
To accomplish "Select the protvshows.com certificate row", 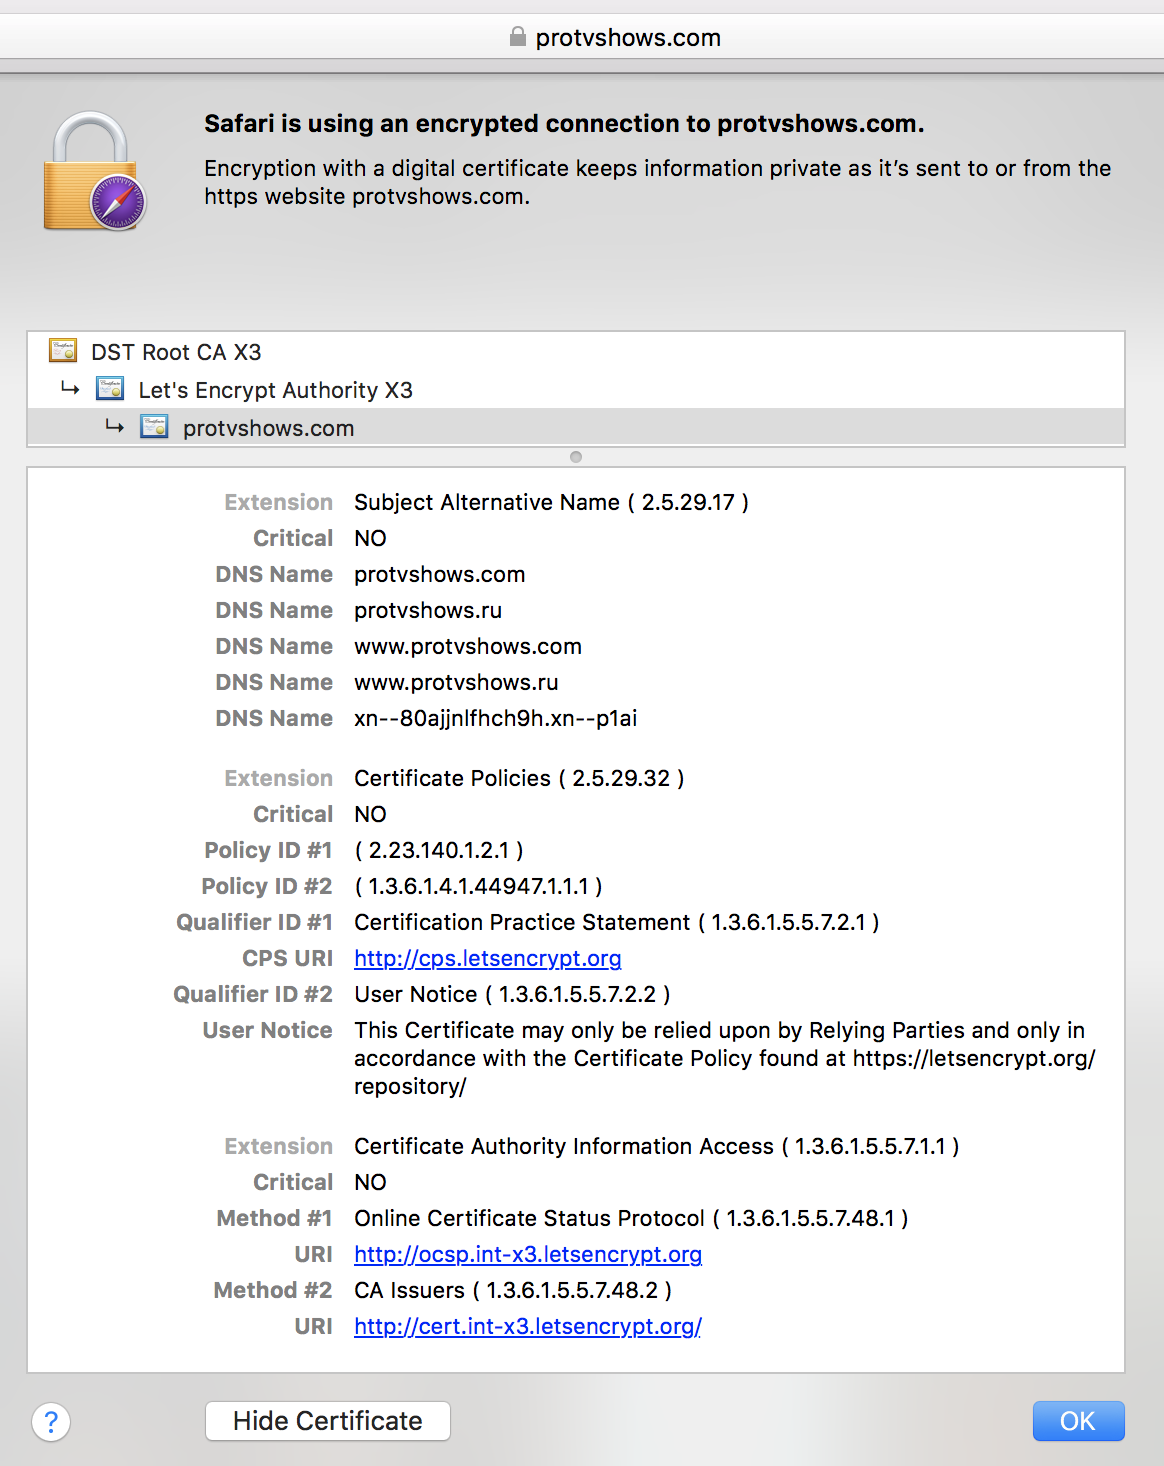I will (576, 427).
